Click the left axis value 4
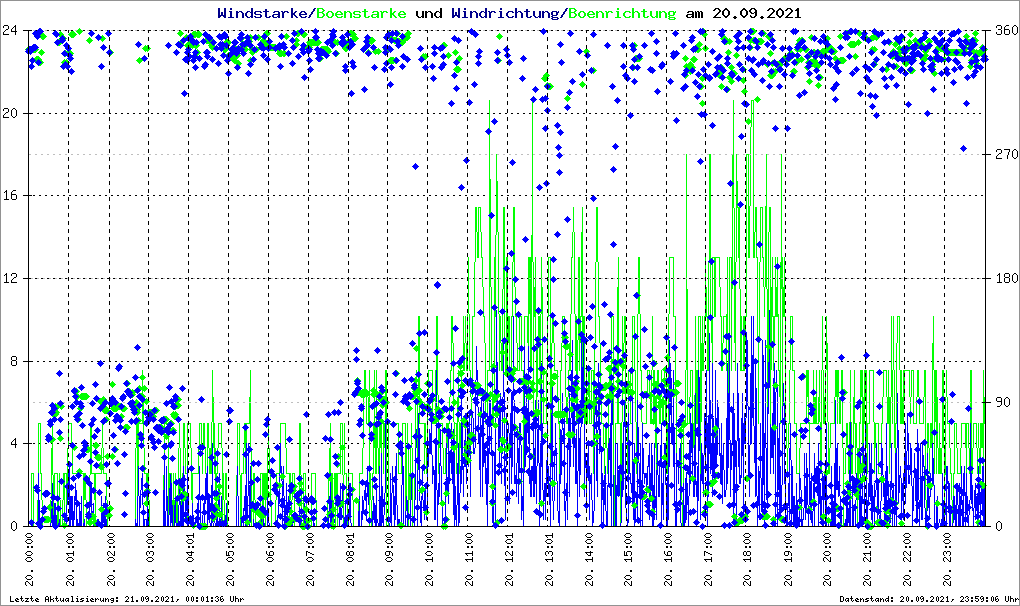This screenshot has width=1020, height=606. click(x=13, y=443)
